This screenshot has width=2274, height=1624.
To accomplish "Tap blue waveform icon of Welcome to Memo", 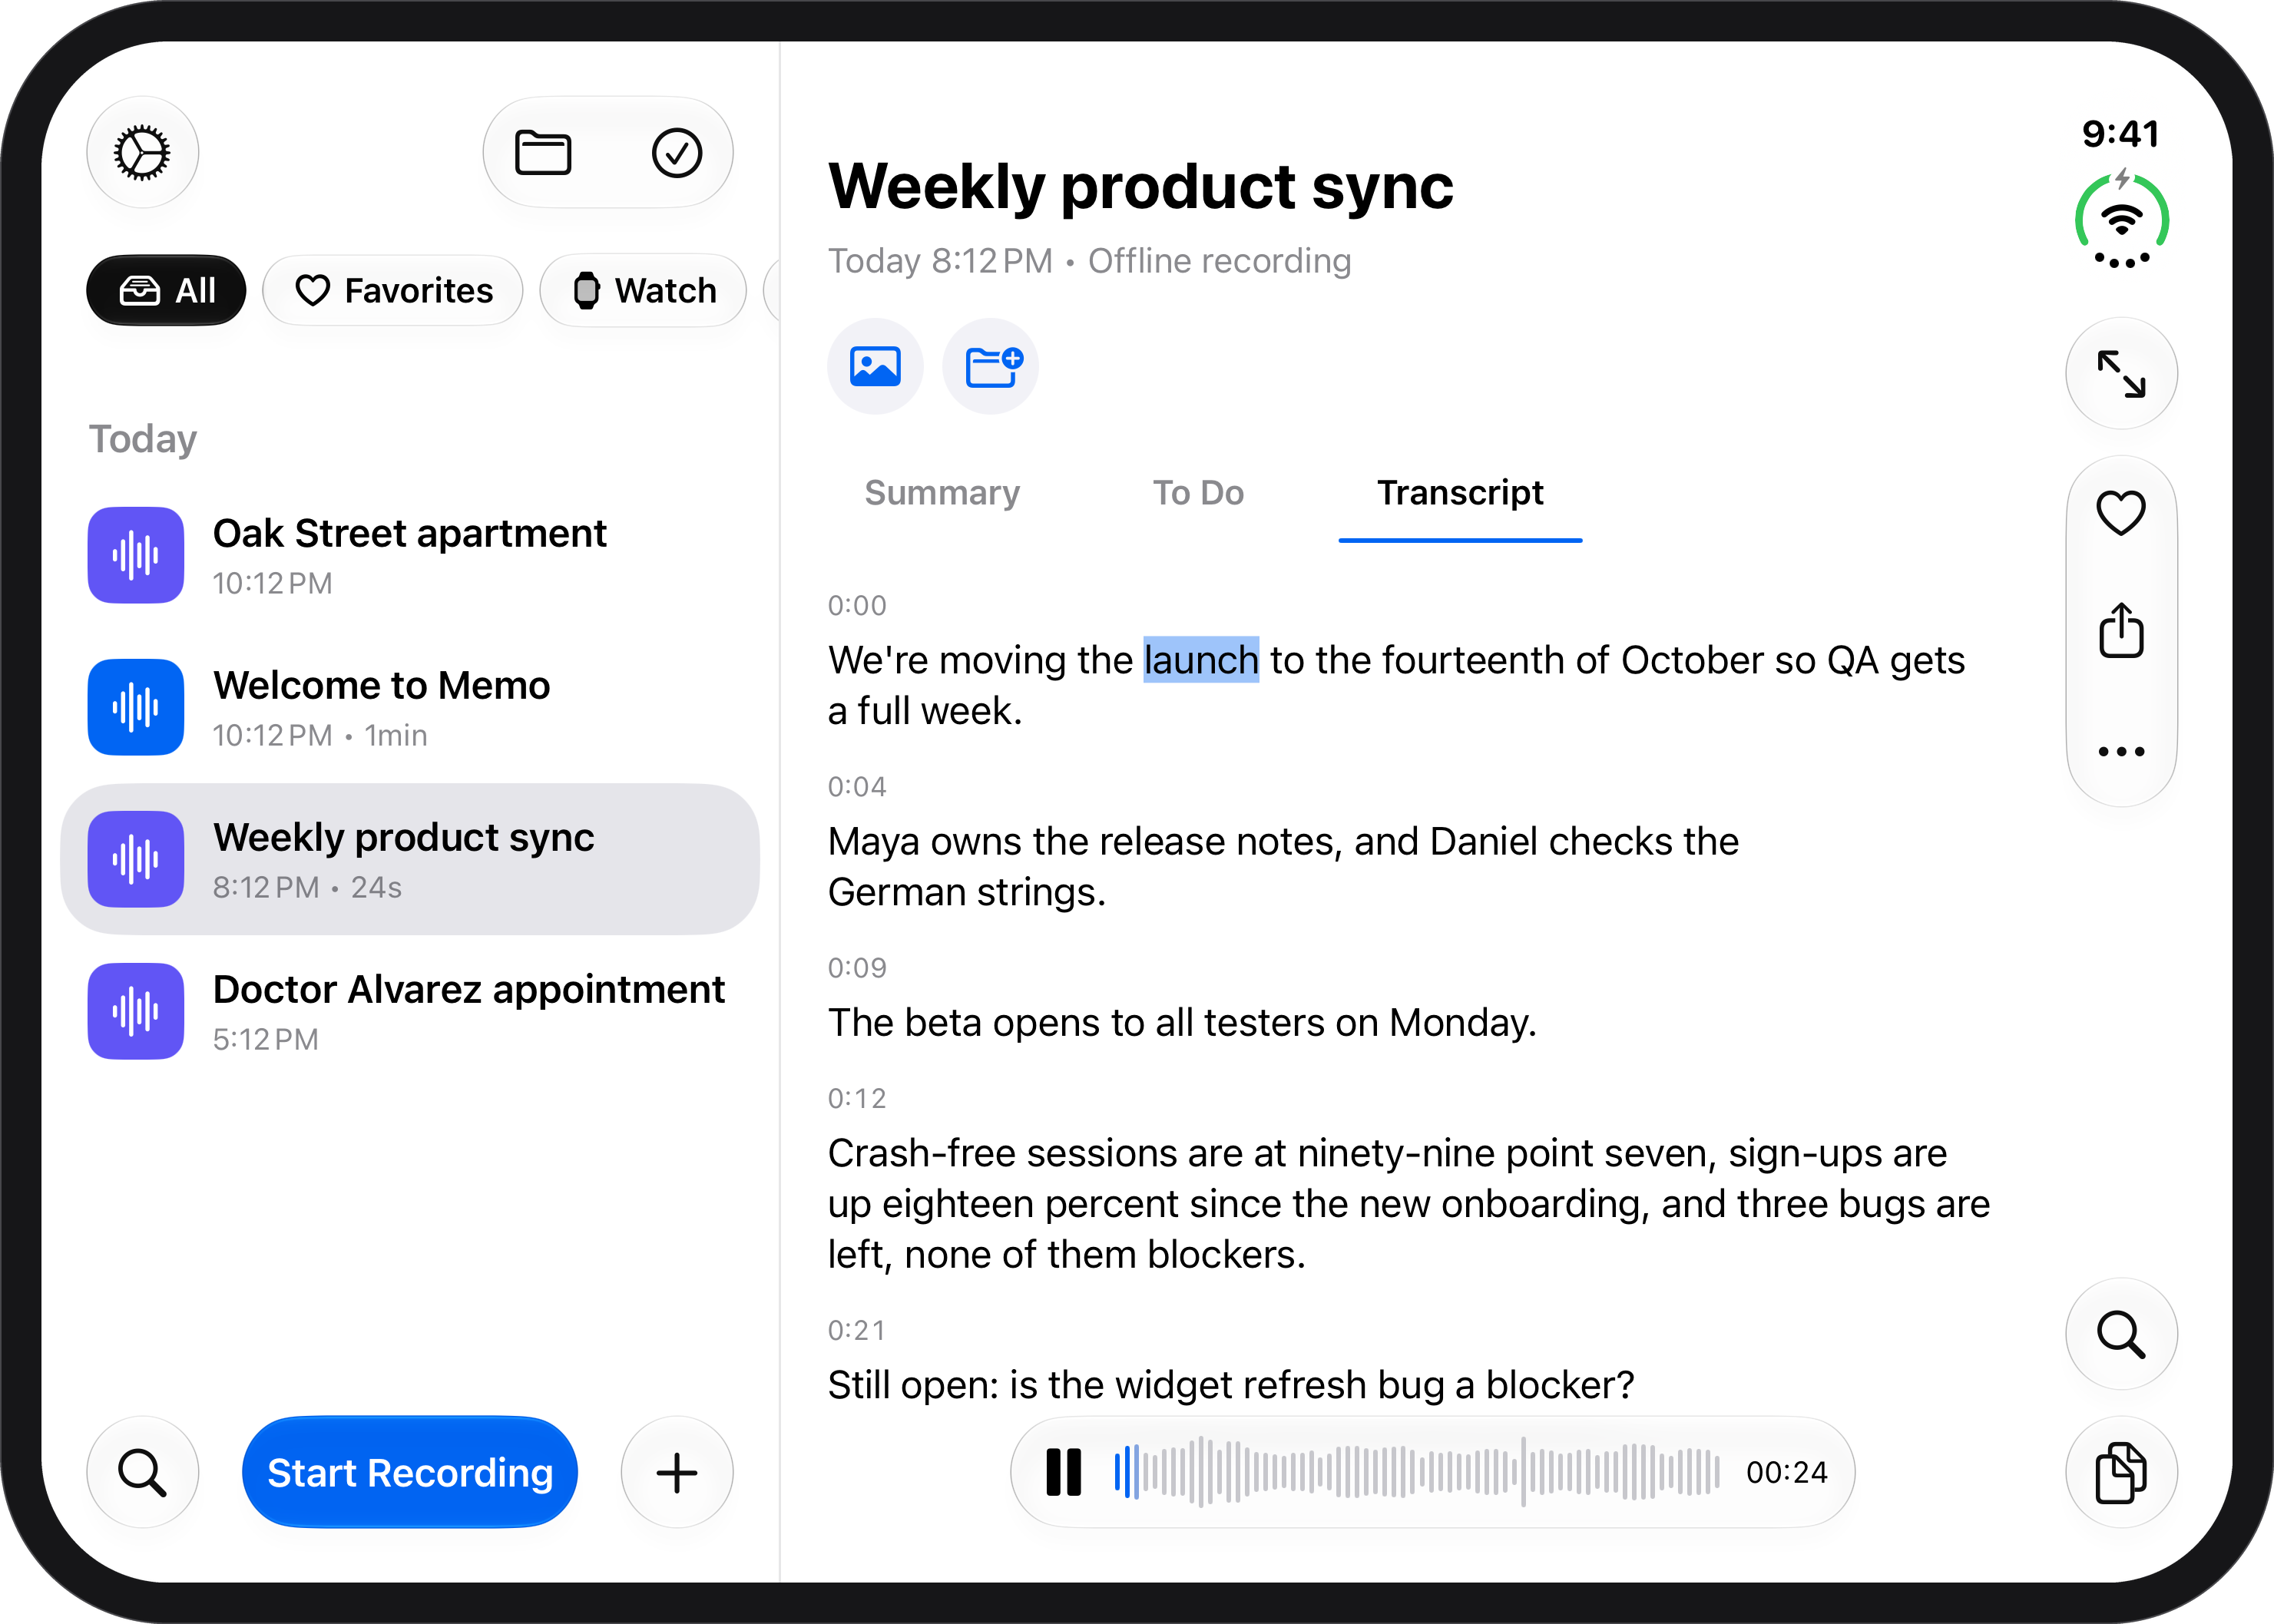I will tap(136, 708).
